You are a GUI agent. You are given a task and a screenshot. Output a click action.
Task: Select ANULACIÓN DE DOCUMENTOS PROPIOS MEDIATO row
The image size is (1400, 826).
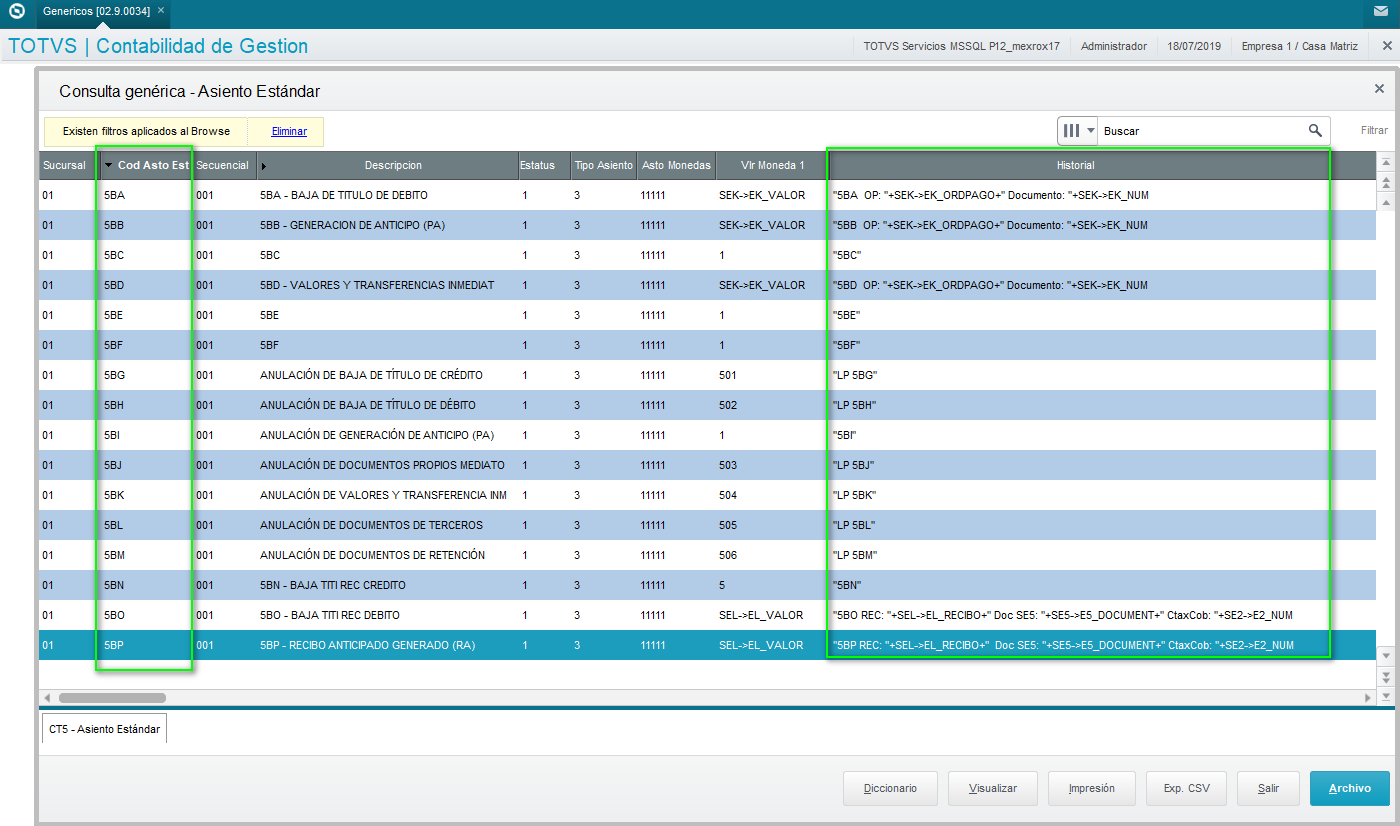coord(707,465)
